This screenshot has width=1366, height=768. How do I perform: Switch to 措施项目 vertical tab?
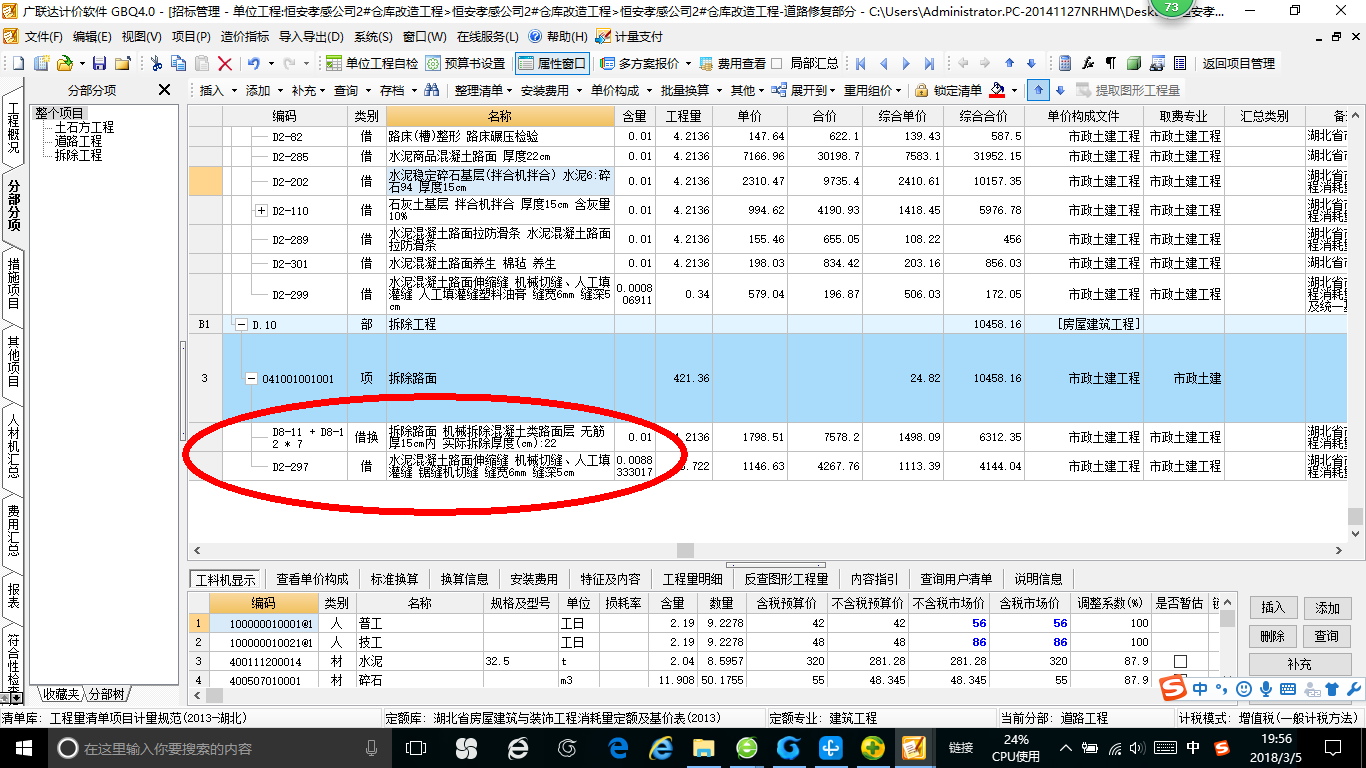(x=13, y=284)
